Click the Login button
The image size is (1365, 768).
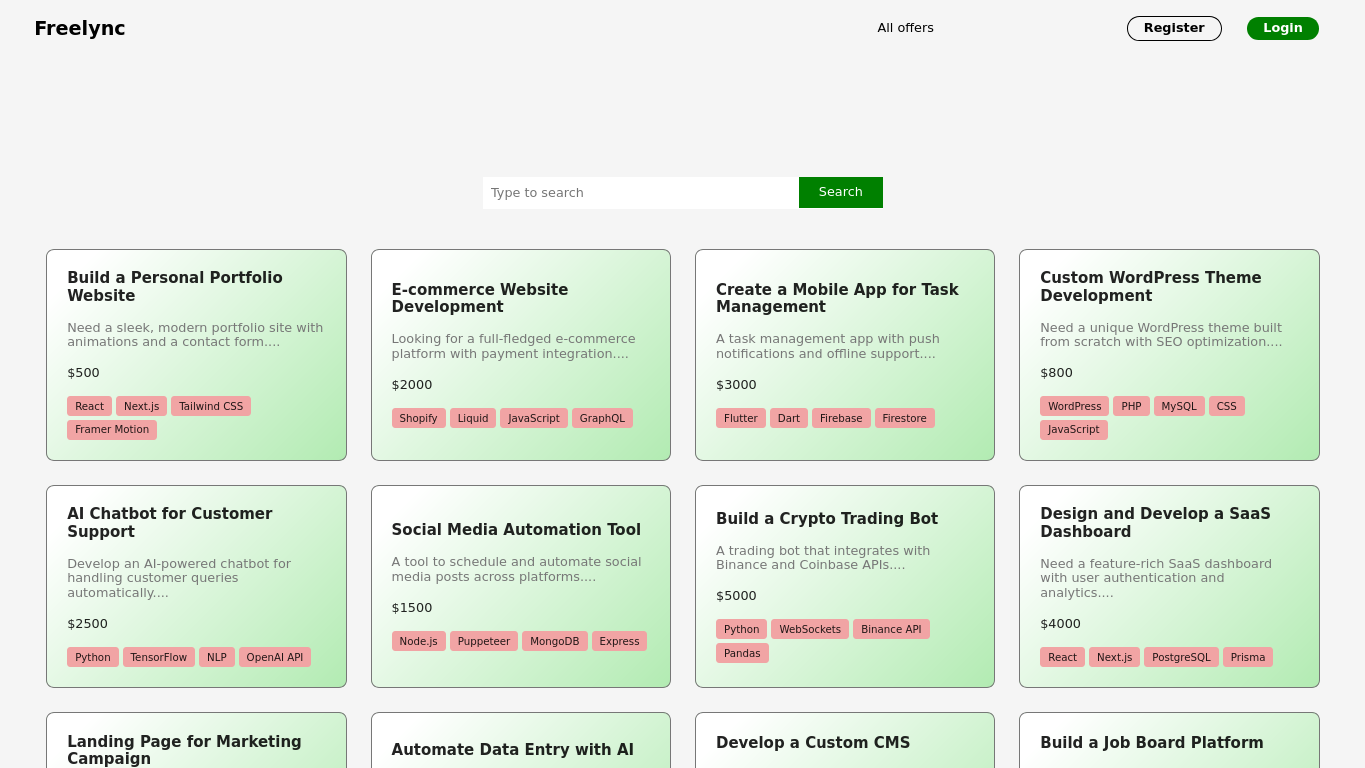[1283, 28]
